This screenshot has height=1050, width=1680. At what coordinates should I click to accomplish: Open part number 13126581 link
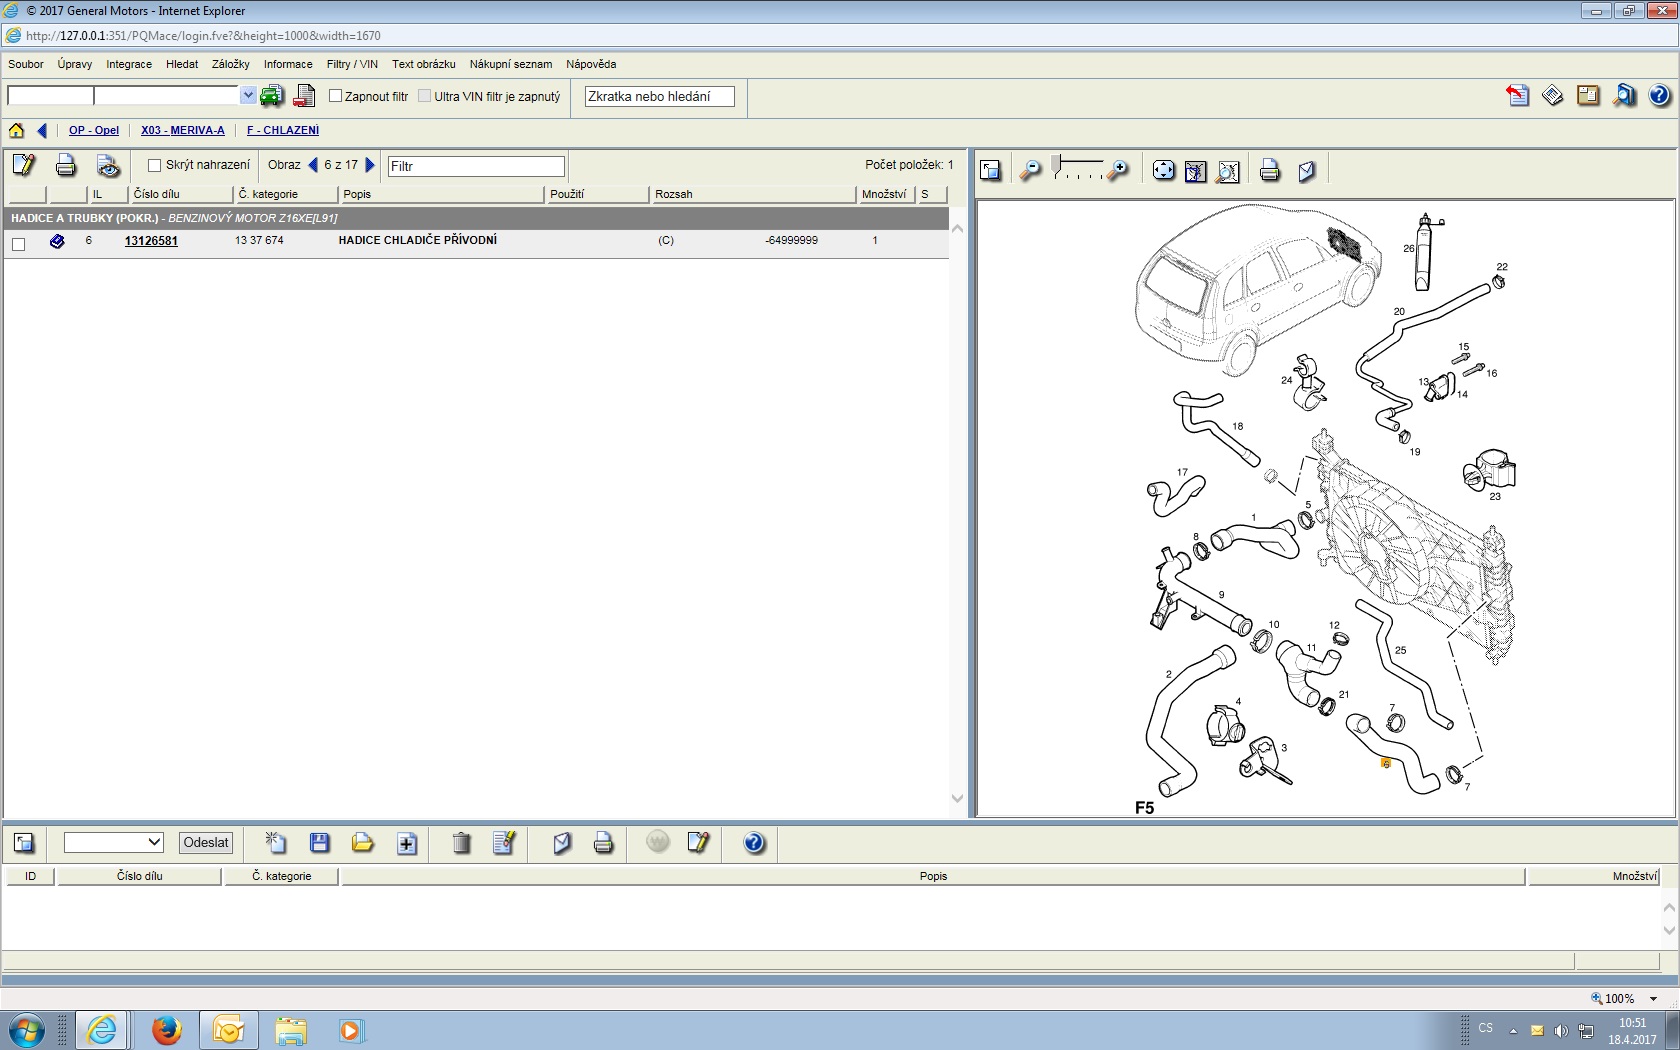click(151, 241)
